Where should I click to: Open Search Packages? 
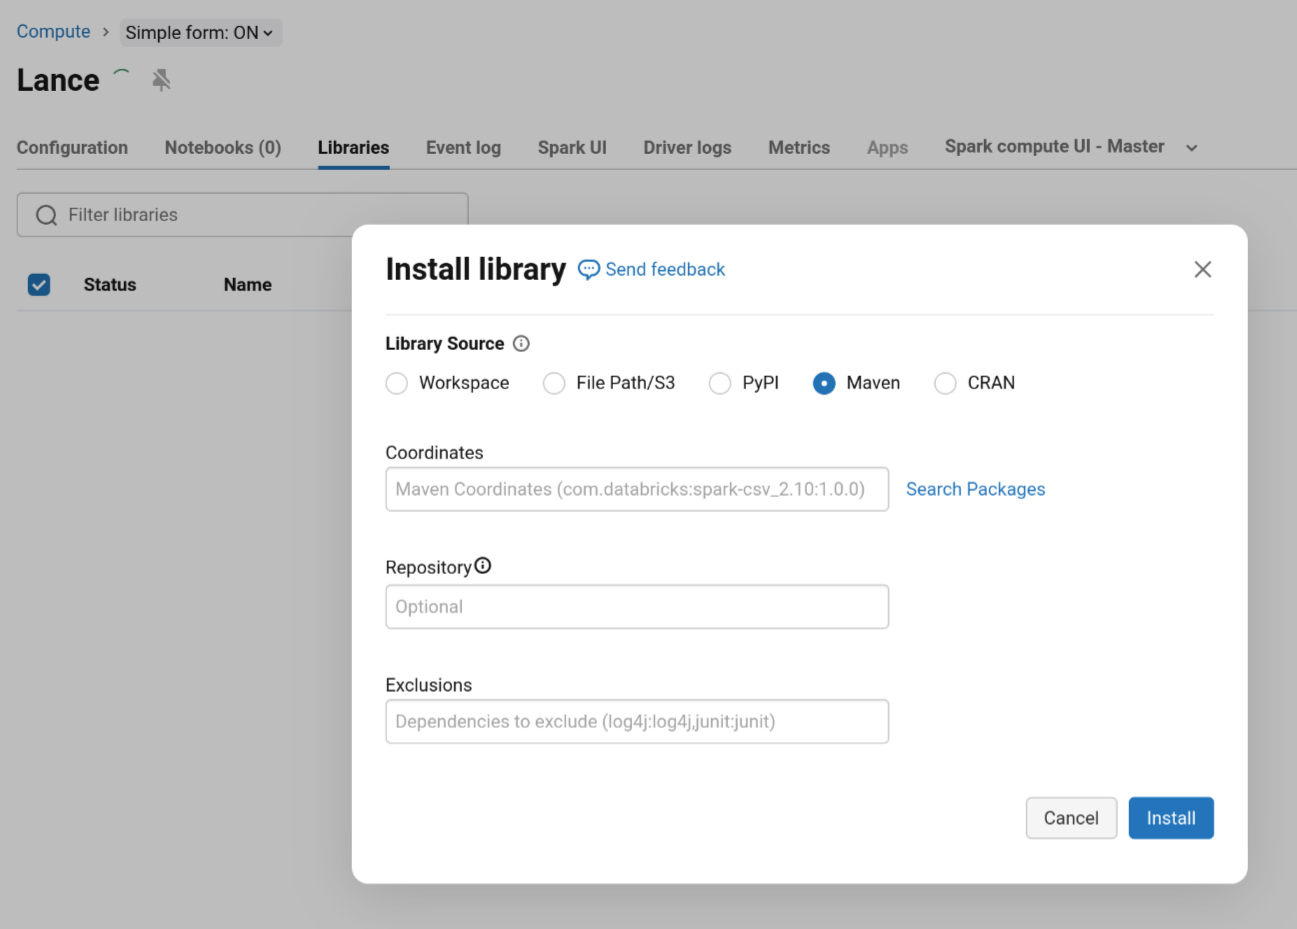[975, 489]
